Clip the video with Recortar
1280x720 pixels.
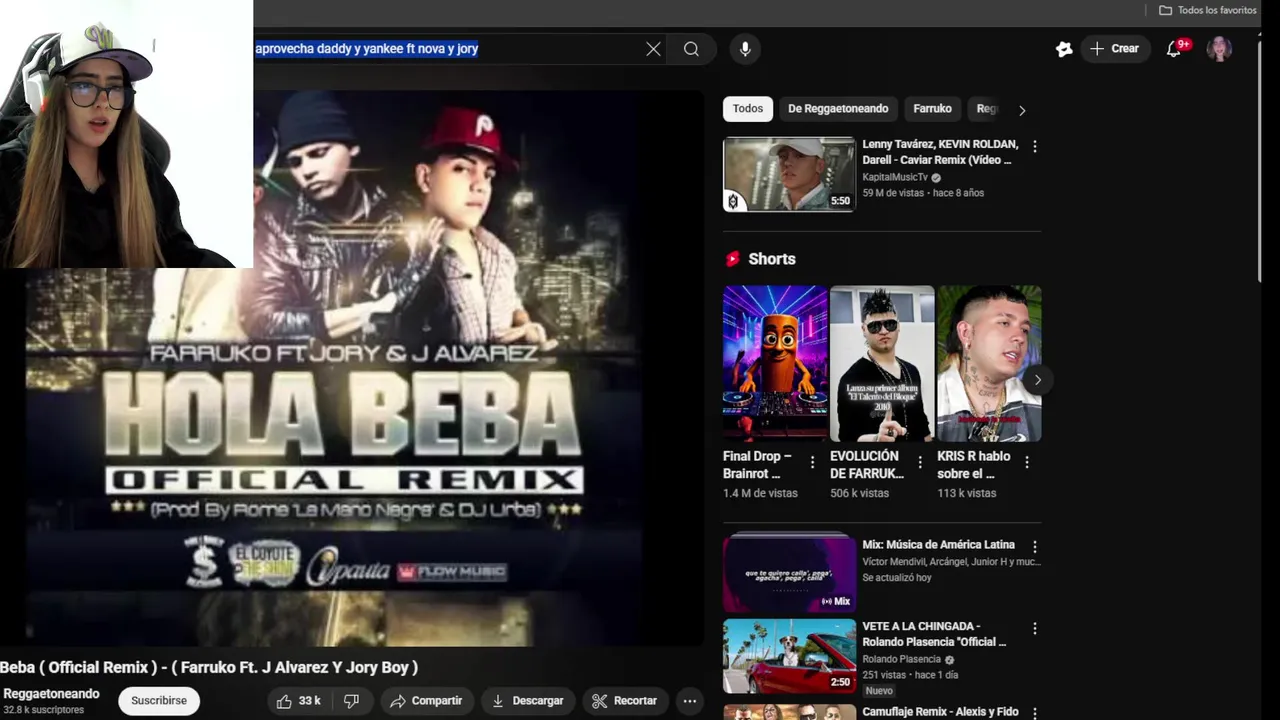tap(624, 701)
